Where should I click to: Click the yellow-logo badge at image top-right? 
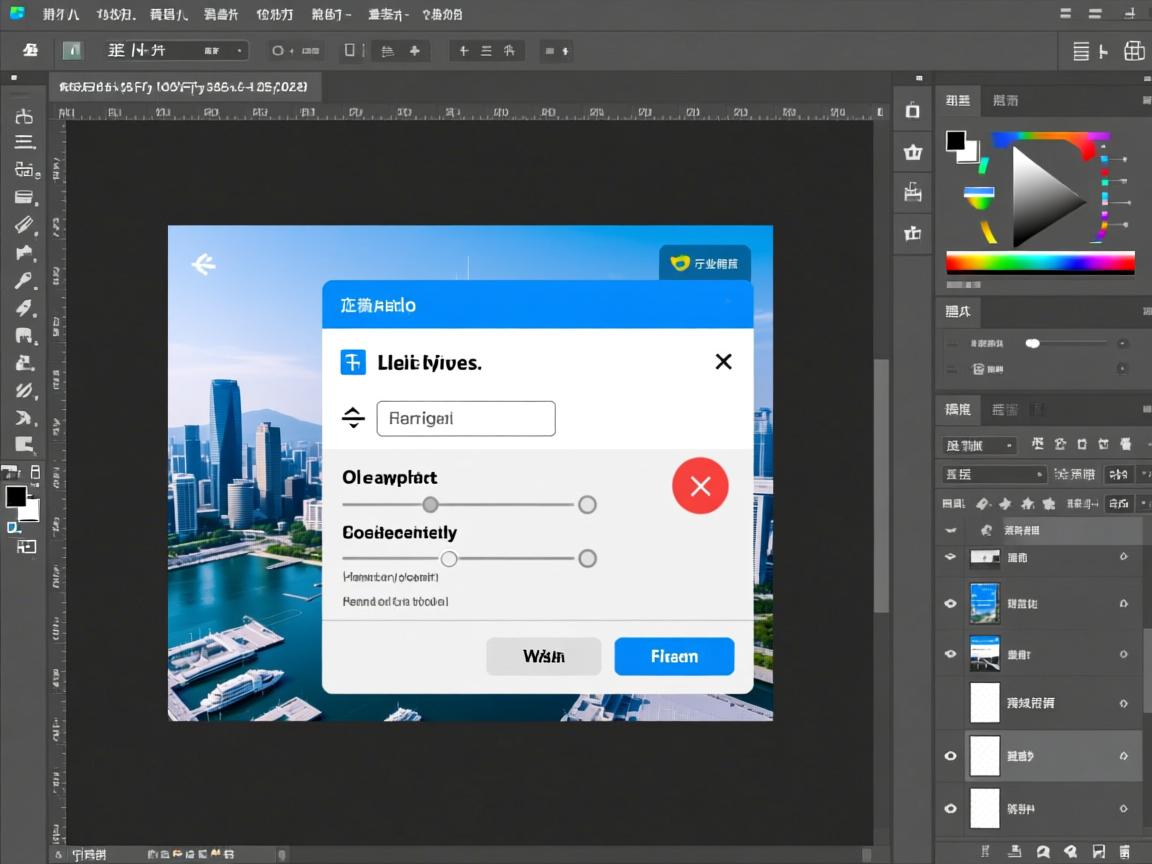[x=705, y=264]
